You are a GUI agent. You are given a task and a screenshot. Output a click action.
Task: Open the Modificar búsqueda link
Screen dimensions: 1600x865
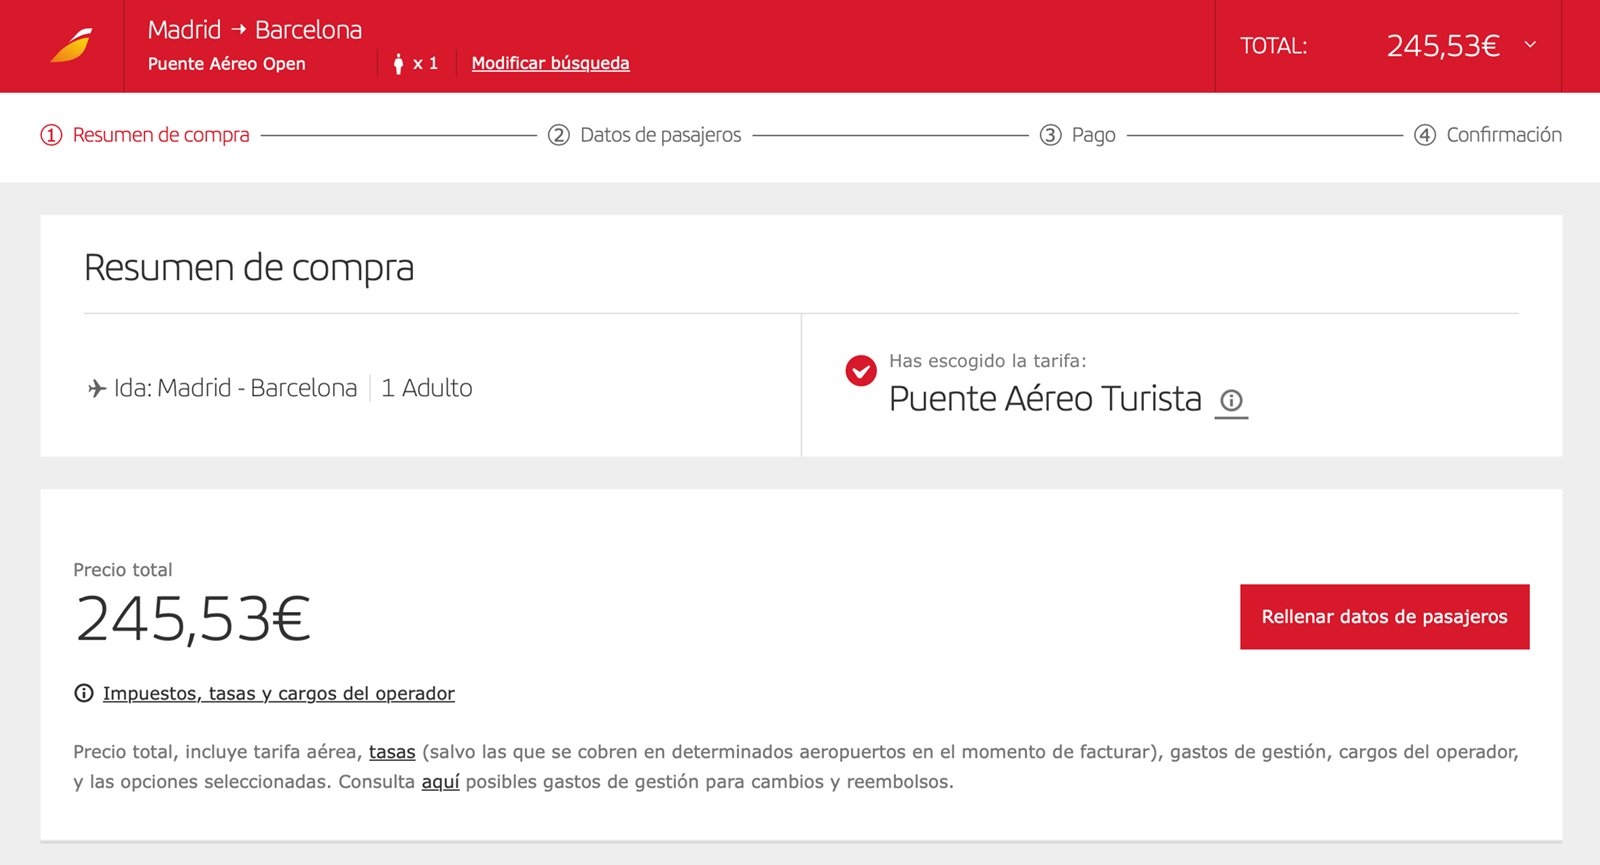(x=550, y=63)
